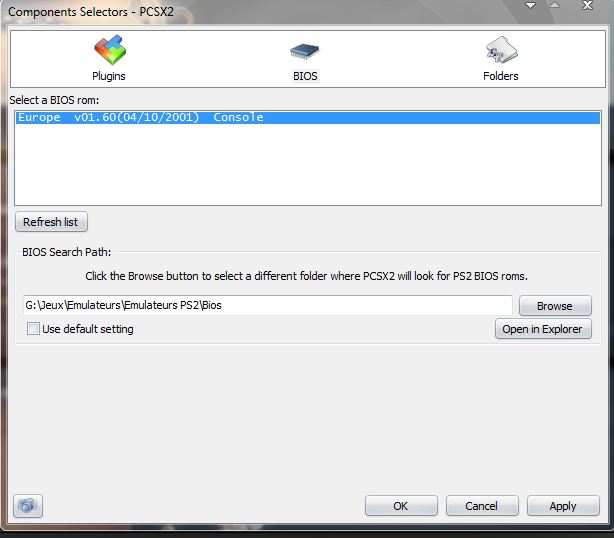The width and height of the screenshot is (614, 538).
Task: Select Europe v01.60 Console BIOS entry
Action: coord(308,117)
